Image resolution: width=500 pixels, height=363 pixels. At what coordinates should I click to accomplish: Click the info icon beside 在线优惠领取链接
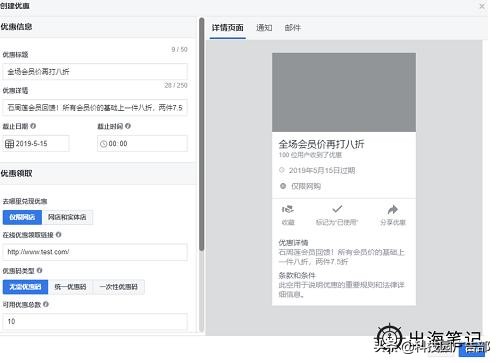click(58, 235)
